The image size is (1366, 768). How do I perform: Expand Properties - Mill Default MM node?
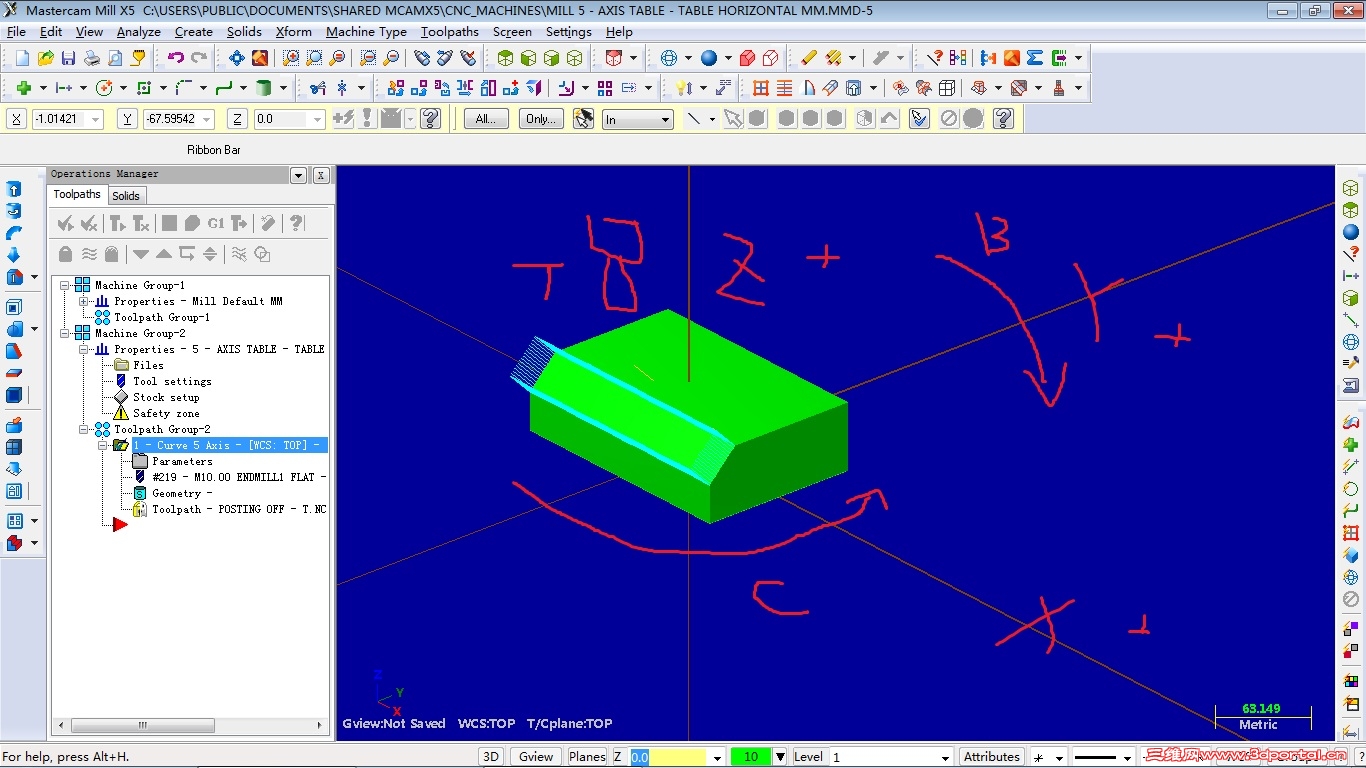point(84,301)
